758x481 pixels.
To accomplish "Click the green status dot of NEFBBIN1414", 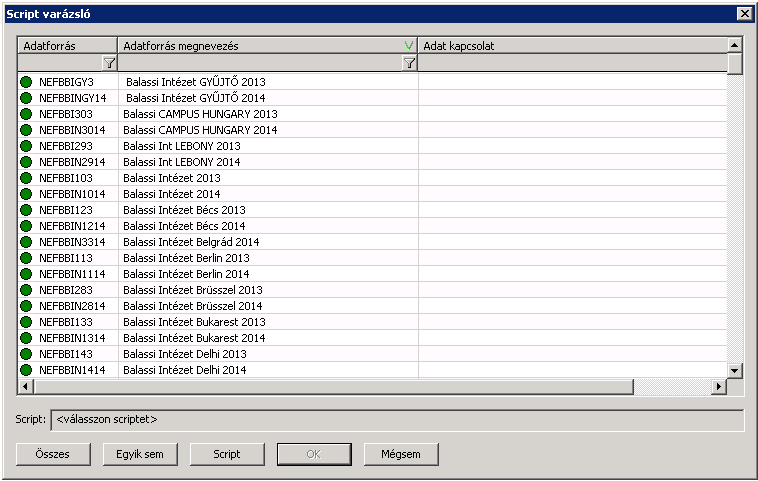I will pos(26,370).
